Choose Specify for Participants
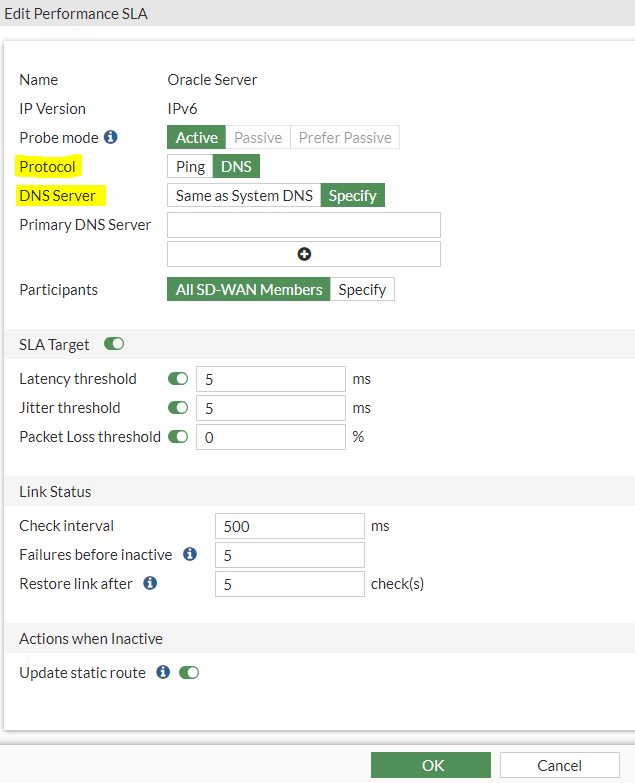The width and height of the screenshot is (635, 783). 362,290
